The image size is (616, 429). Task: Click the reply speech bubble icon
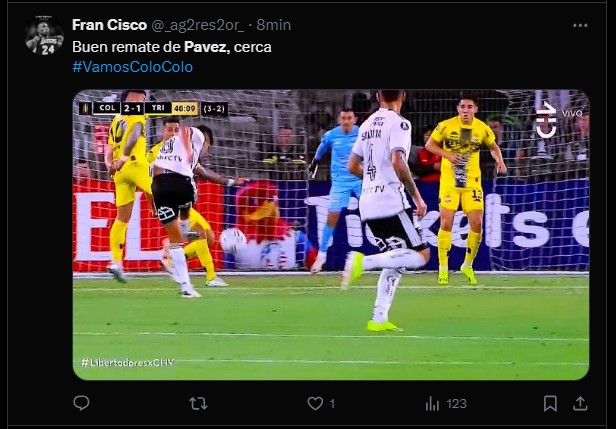(81, 403)
